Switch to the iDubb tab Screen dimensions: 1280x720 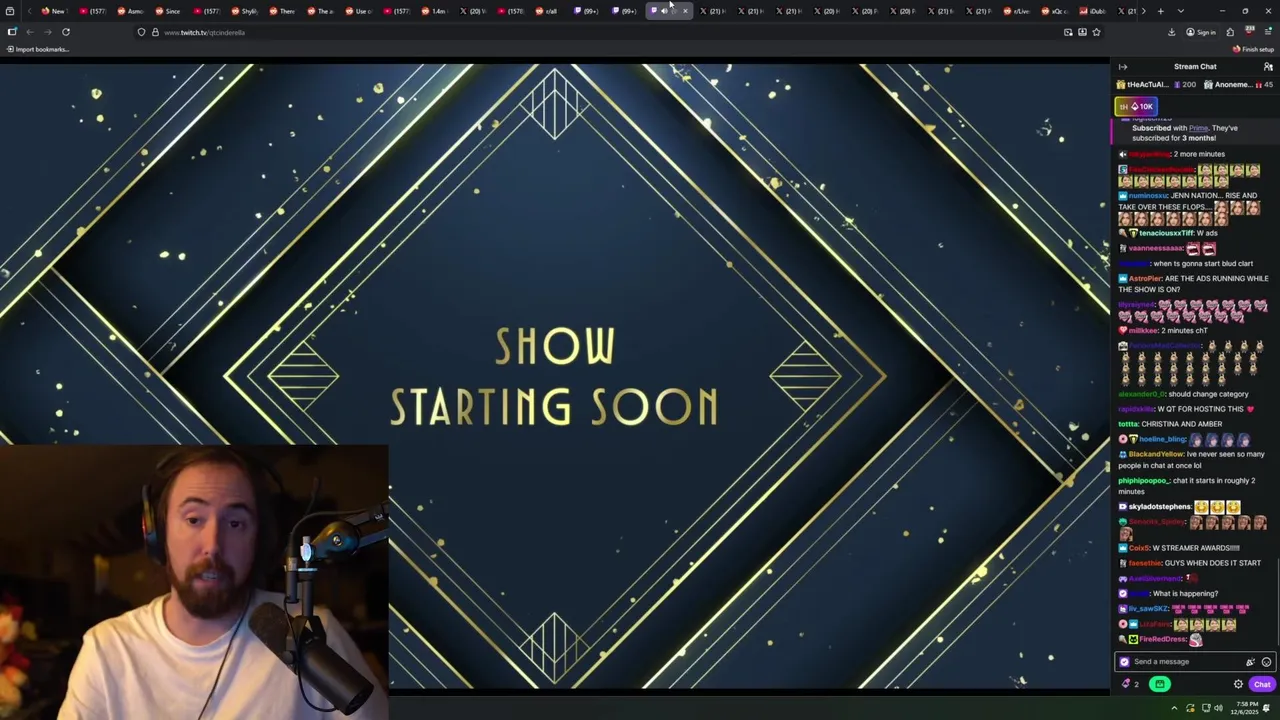[x=1092, y=11]
